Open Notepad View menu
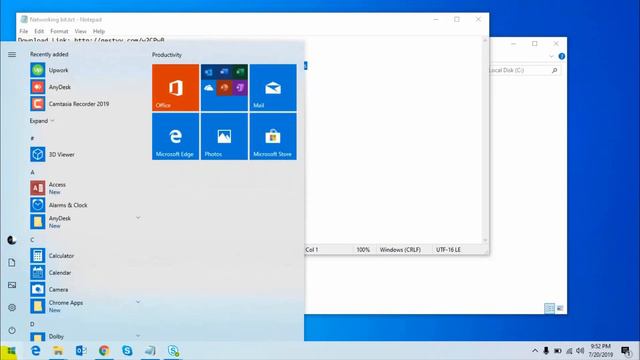 tap(80, 31)
